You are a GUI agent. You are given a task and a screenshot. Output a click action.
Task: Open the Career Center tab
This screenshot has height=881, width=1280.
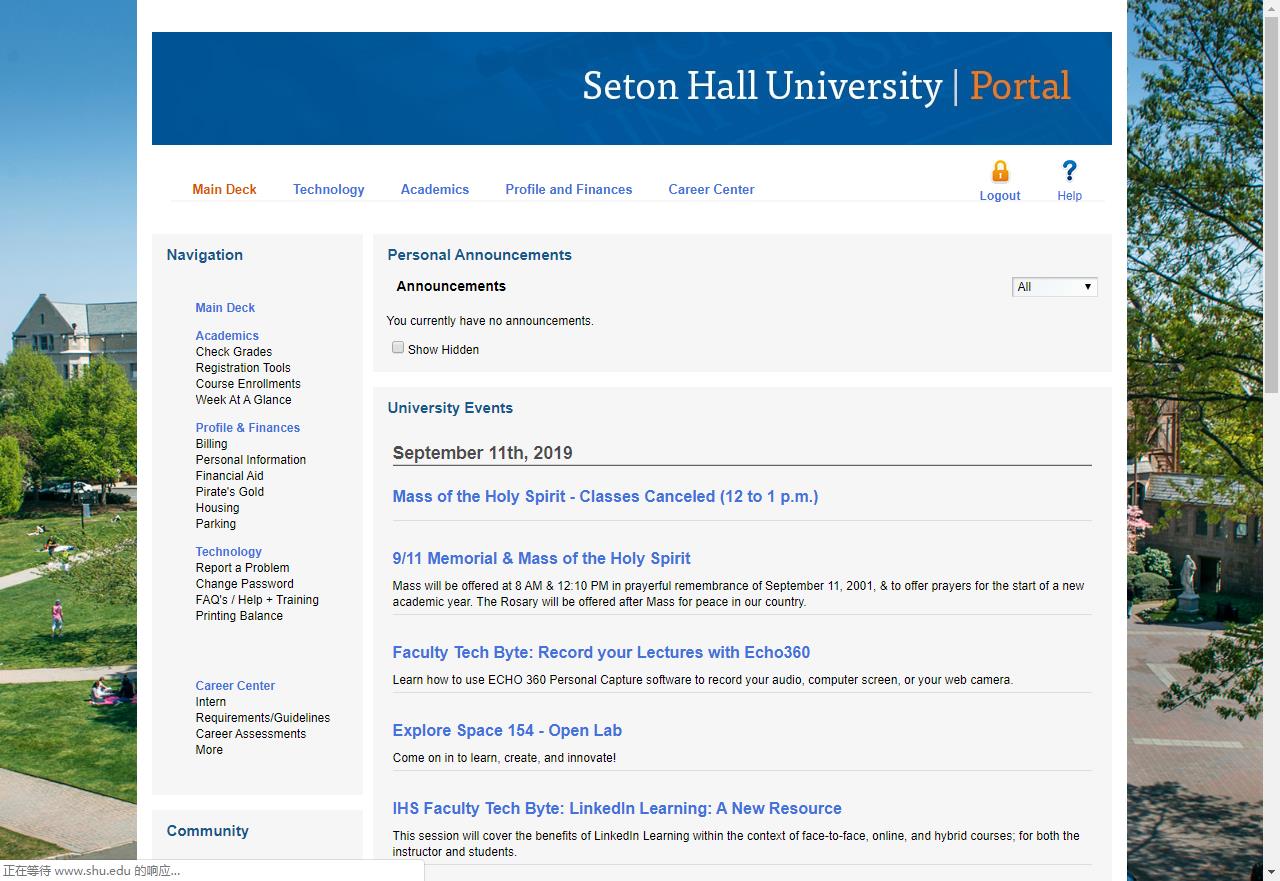711,189
